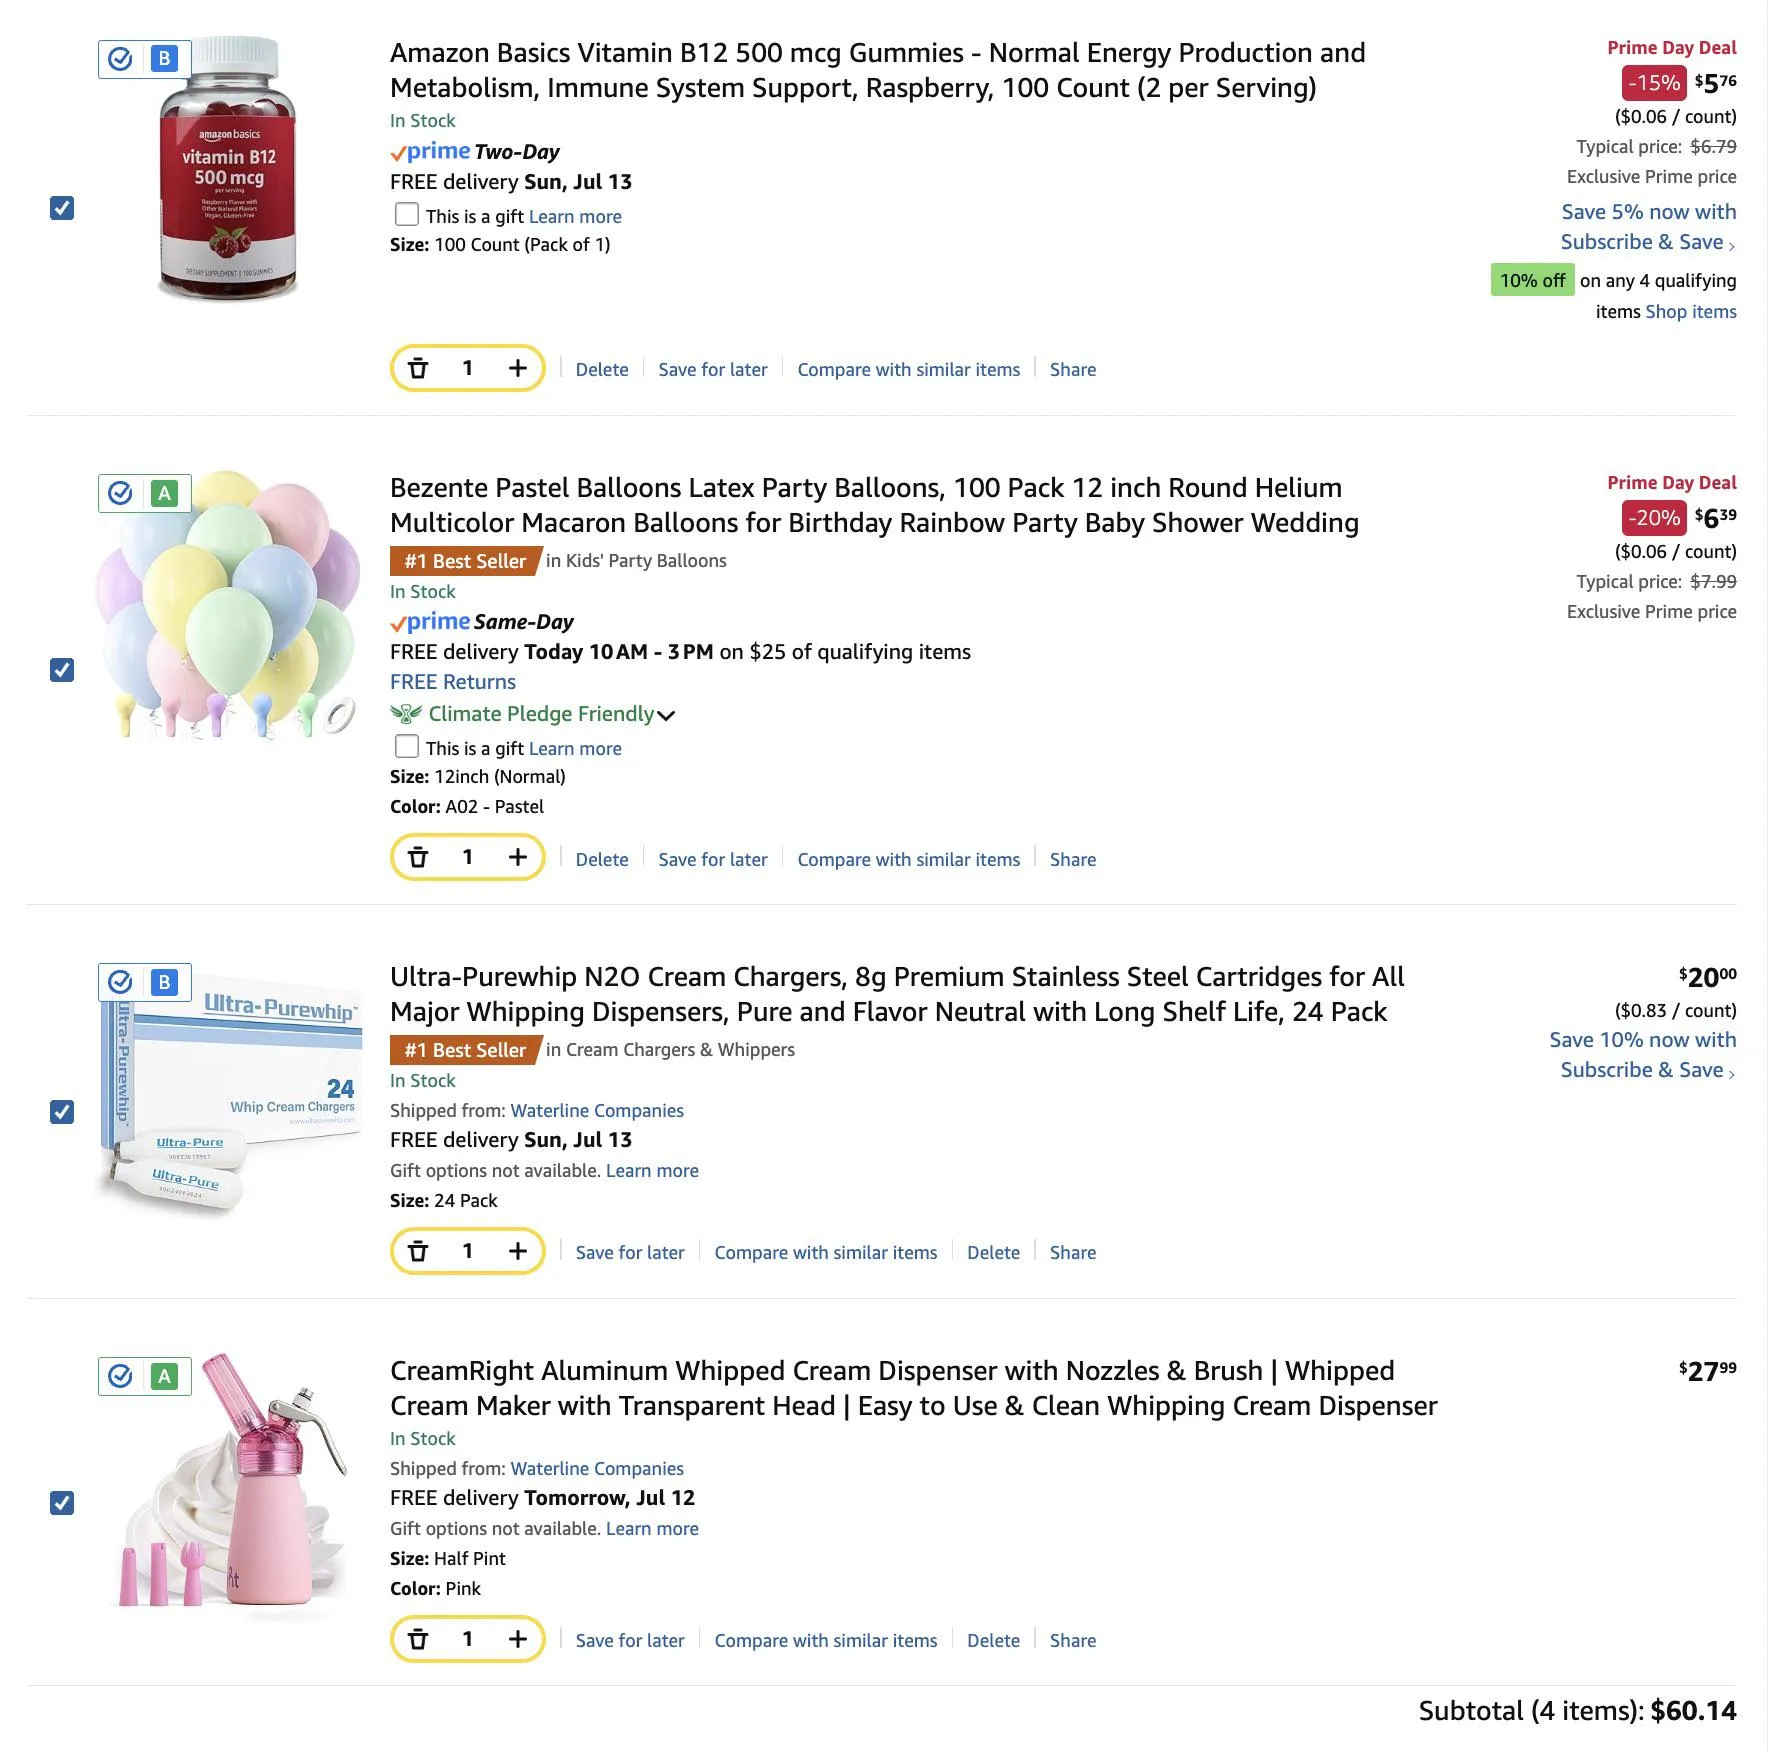1768x1752 pixels.
Task: Save the Bezente balloons for later
Action: [x=712, y=859]
